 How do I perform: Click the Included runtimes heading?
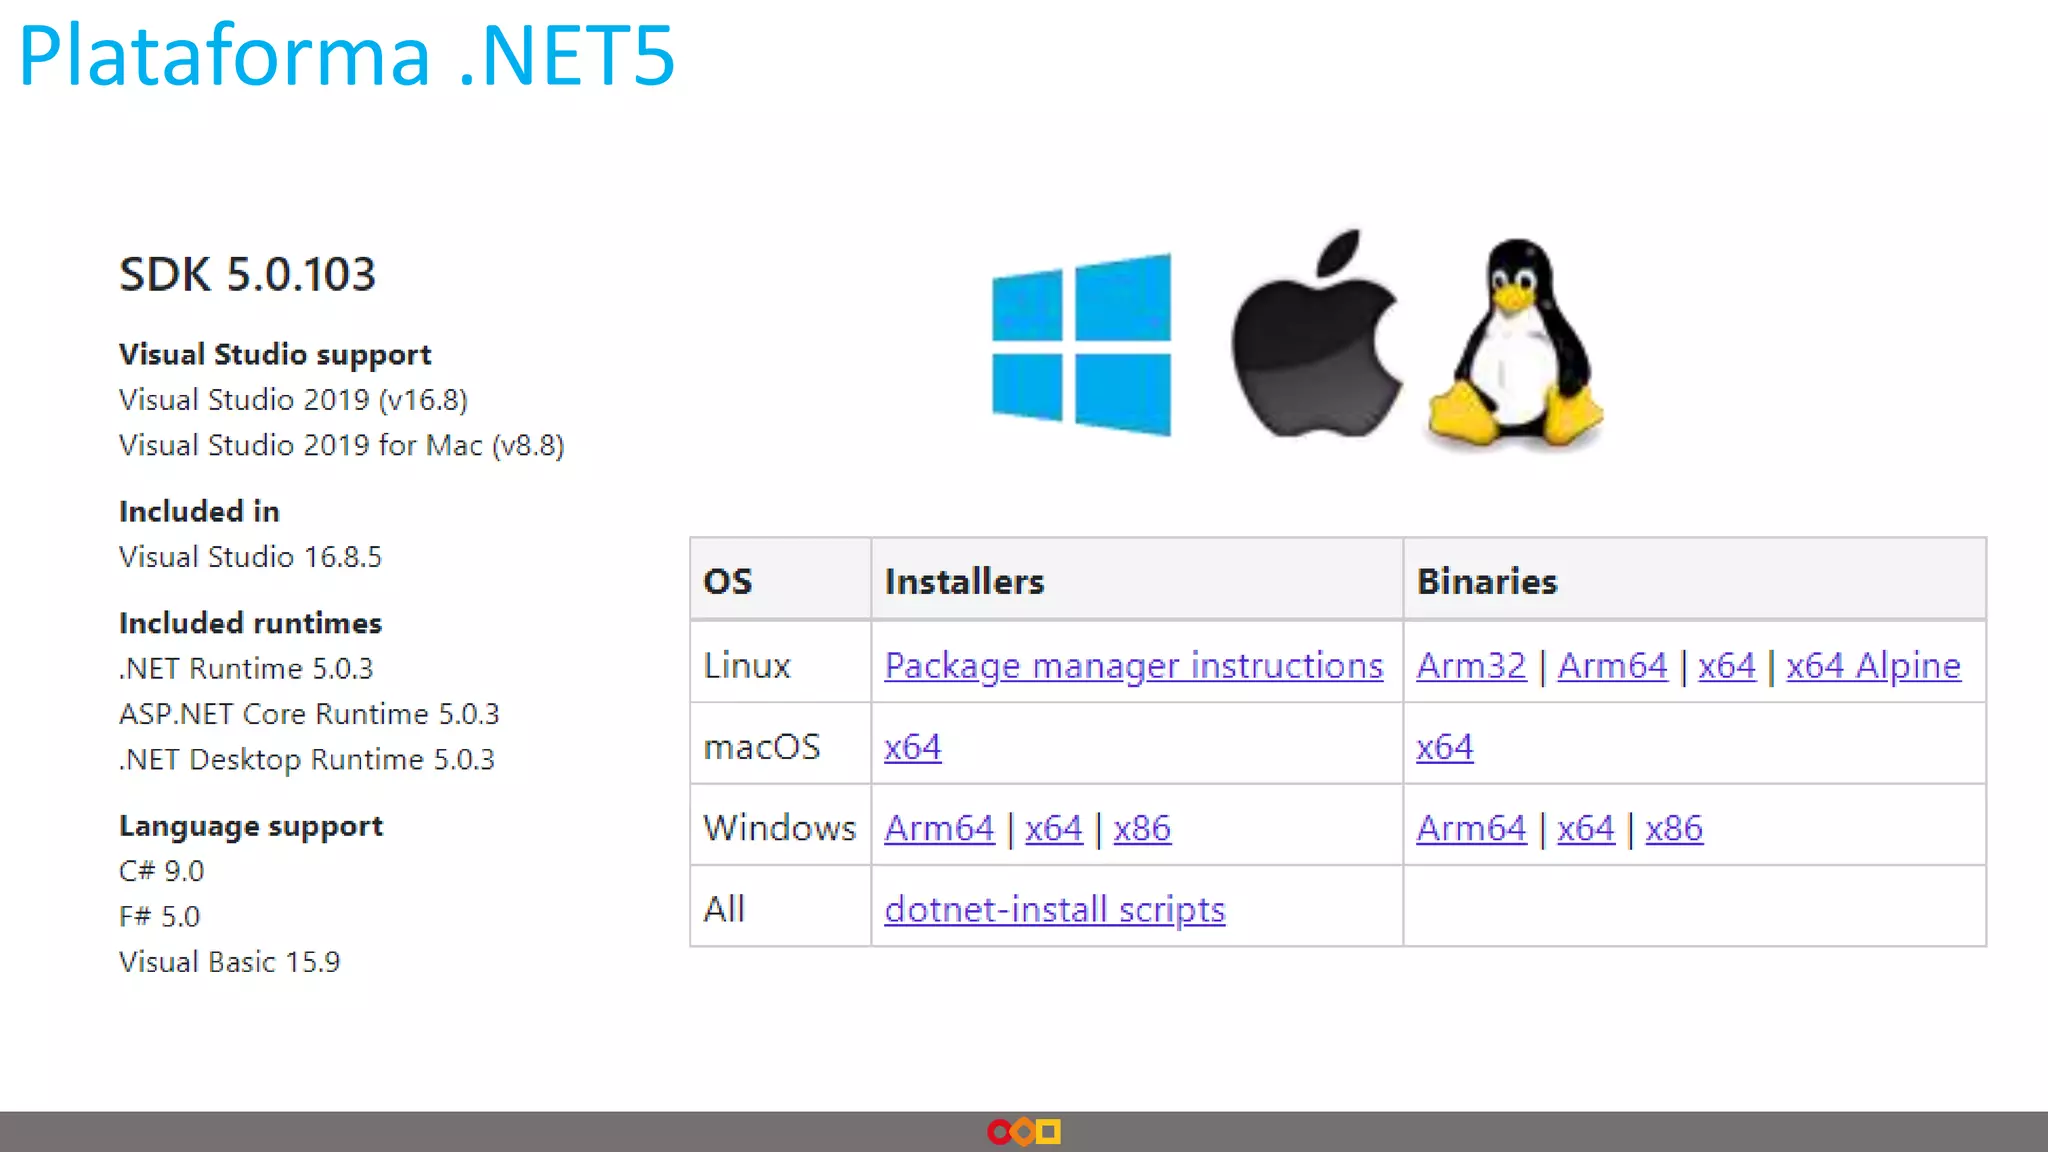[250, 623]
